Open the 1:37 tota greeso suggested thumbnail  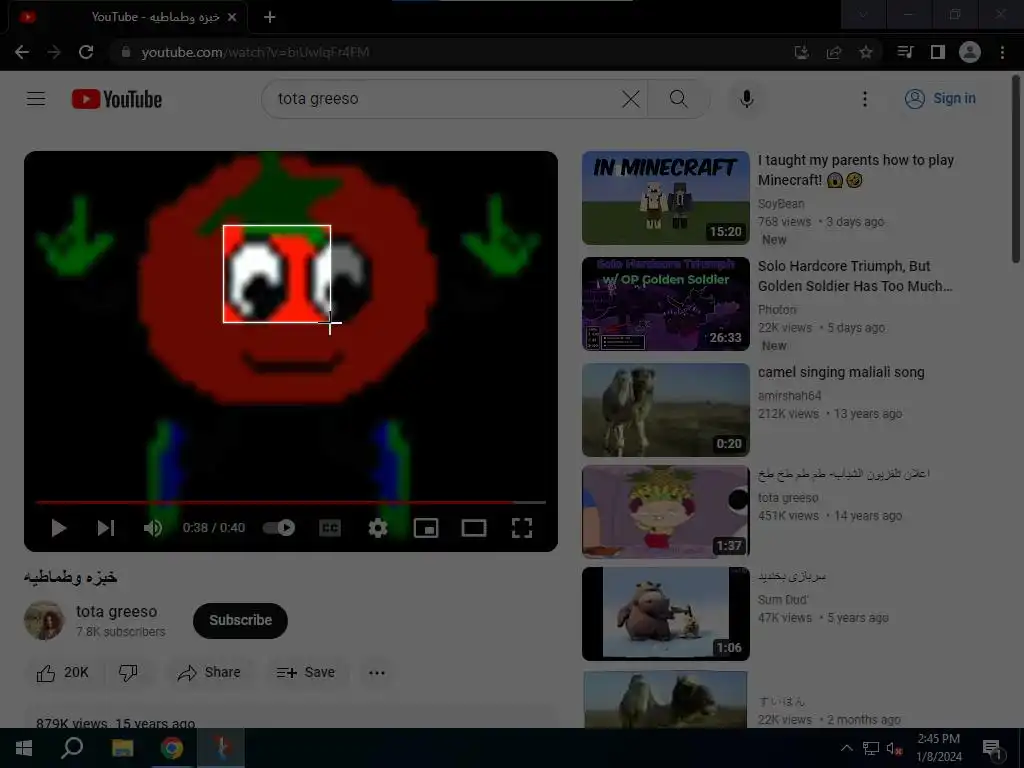coord(665,511)
